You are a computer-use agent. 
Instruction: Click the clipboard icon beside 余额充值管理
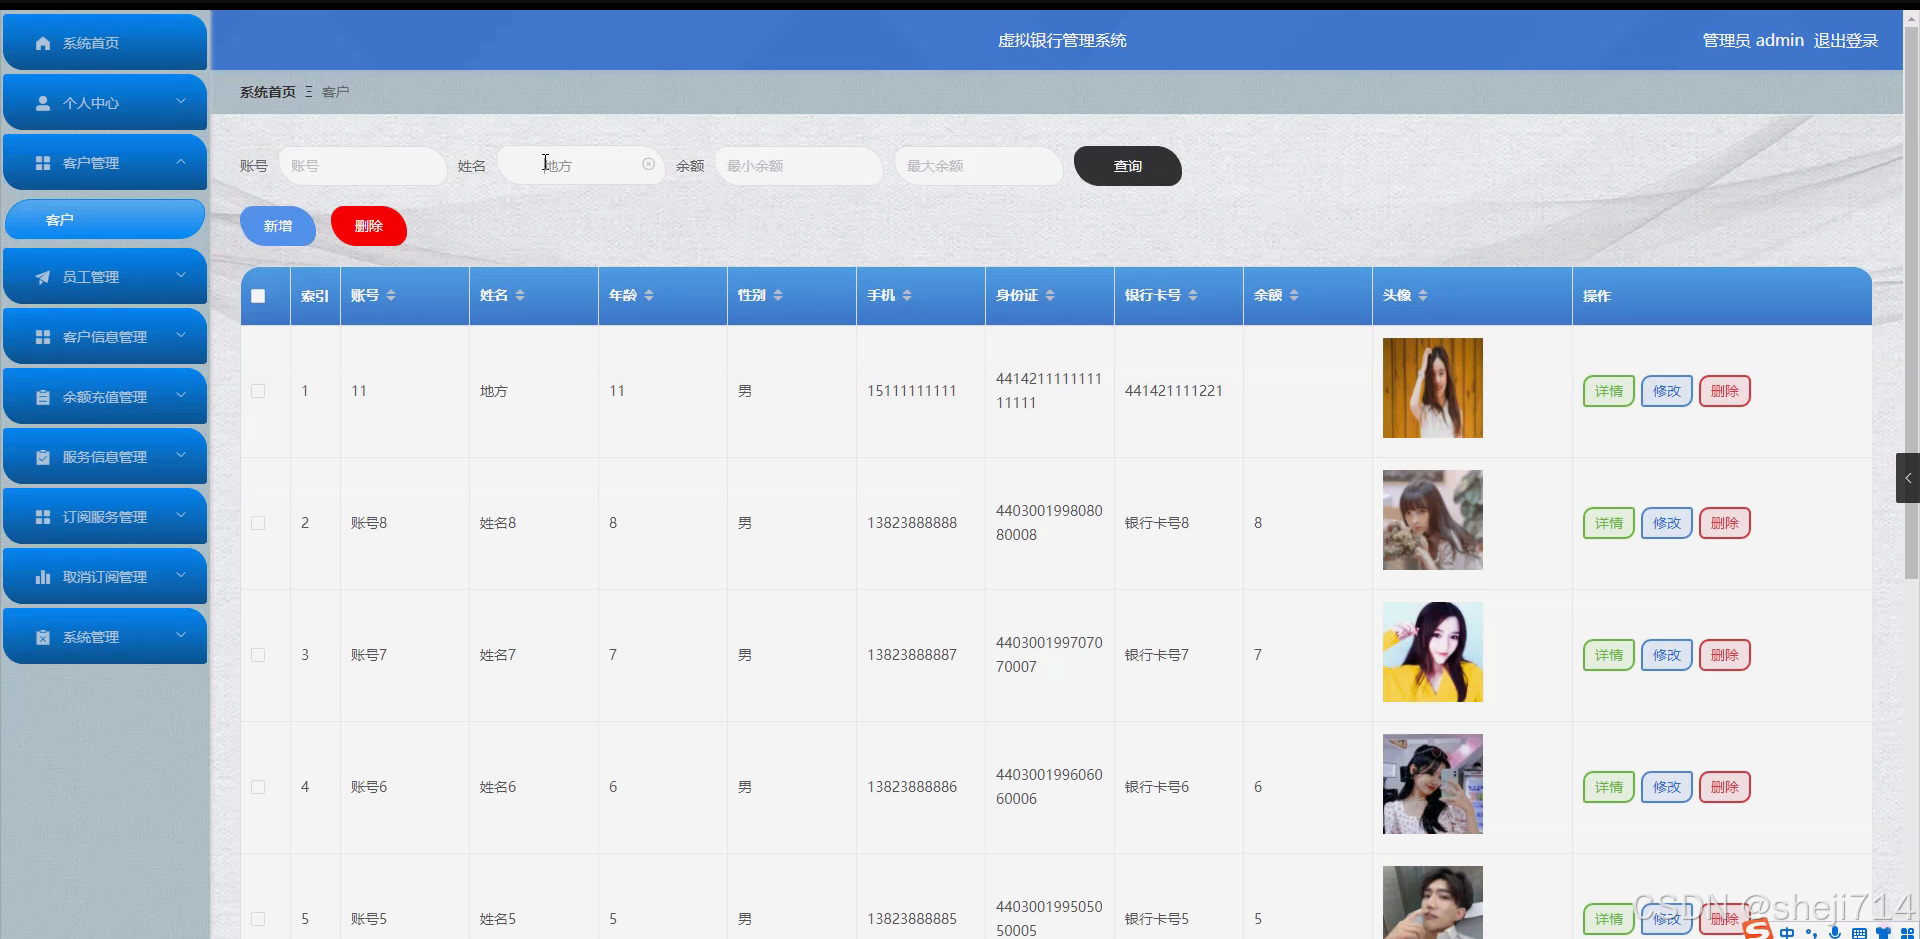point(43,397)
